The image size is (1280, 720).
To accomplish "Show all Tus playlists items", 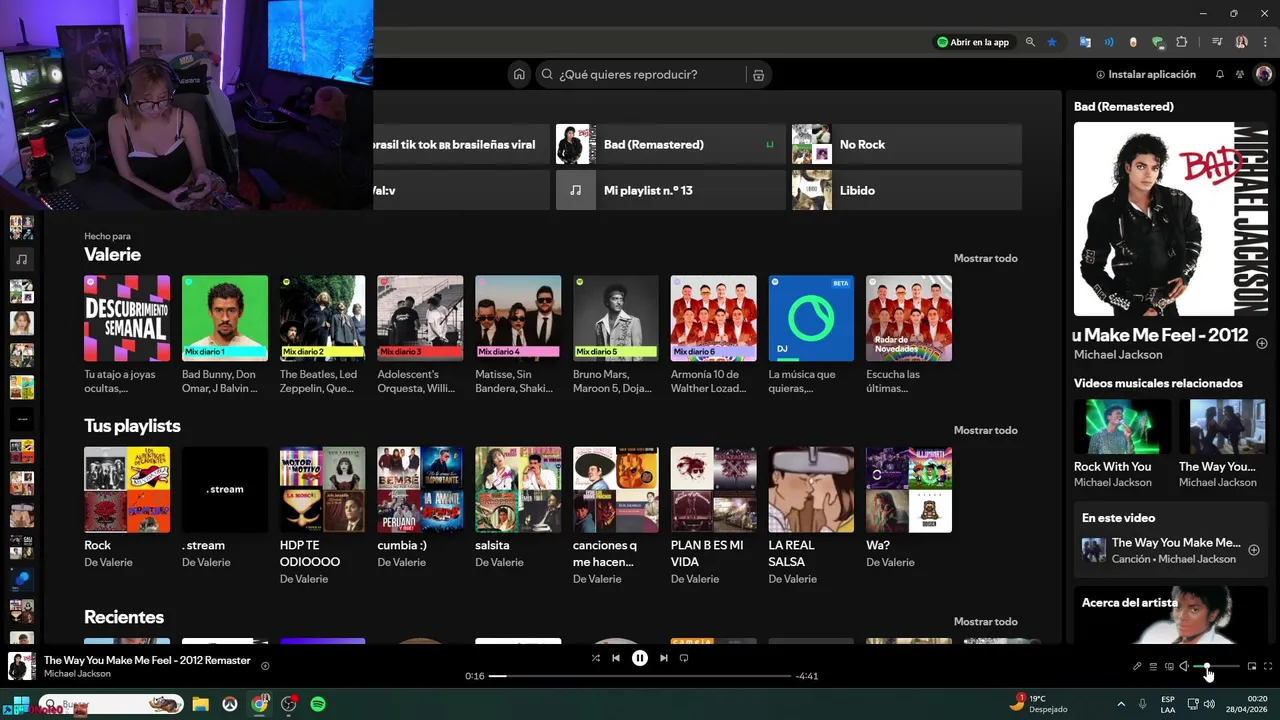I will pyautogui.click(x=985, y=430).
